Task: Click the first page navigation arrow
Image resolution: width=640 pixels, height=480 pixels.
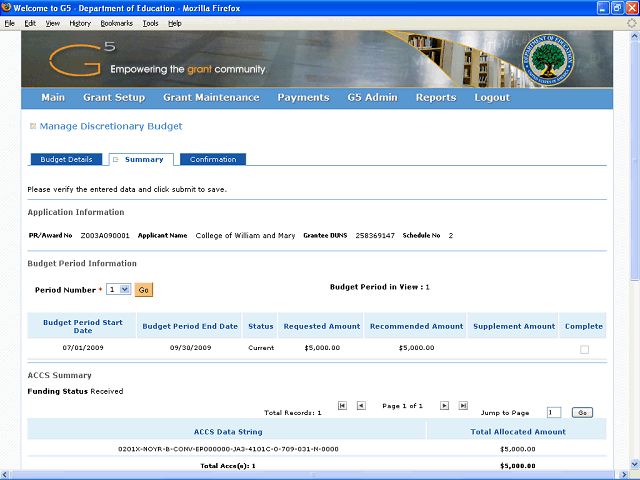Action: click(x=343, y=406)
